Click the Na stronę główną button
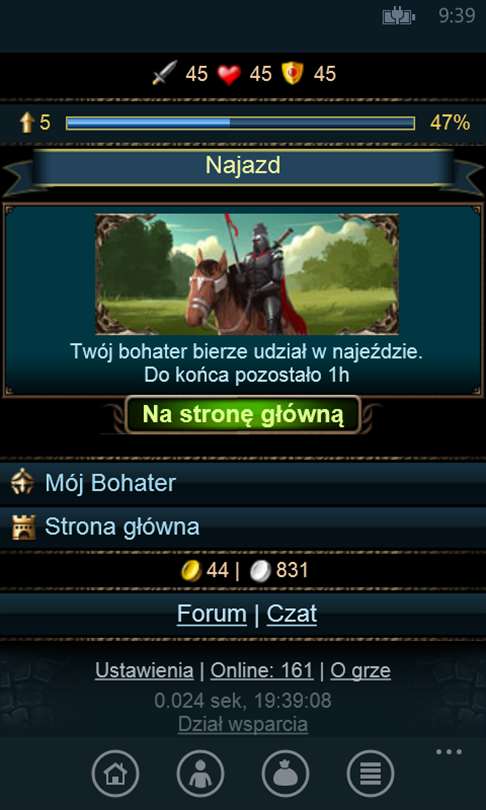This screenshot has width=486, height=810. pyautogui.click(x=243, y=414)
